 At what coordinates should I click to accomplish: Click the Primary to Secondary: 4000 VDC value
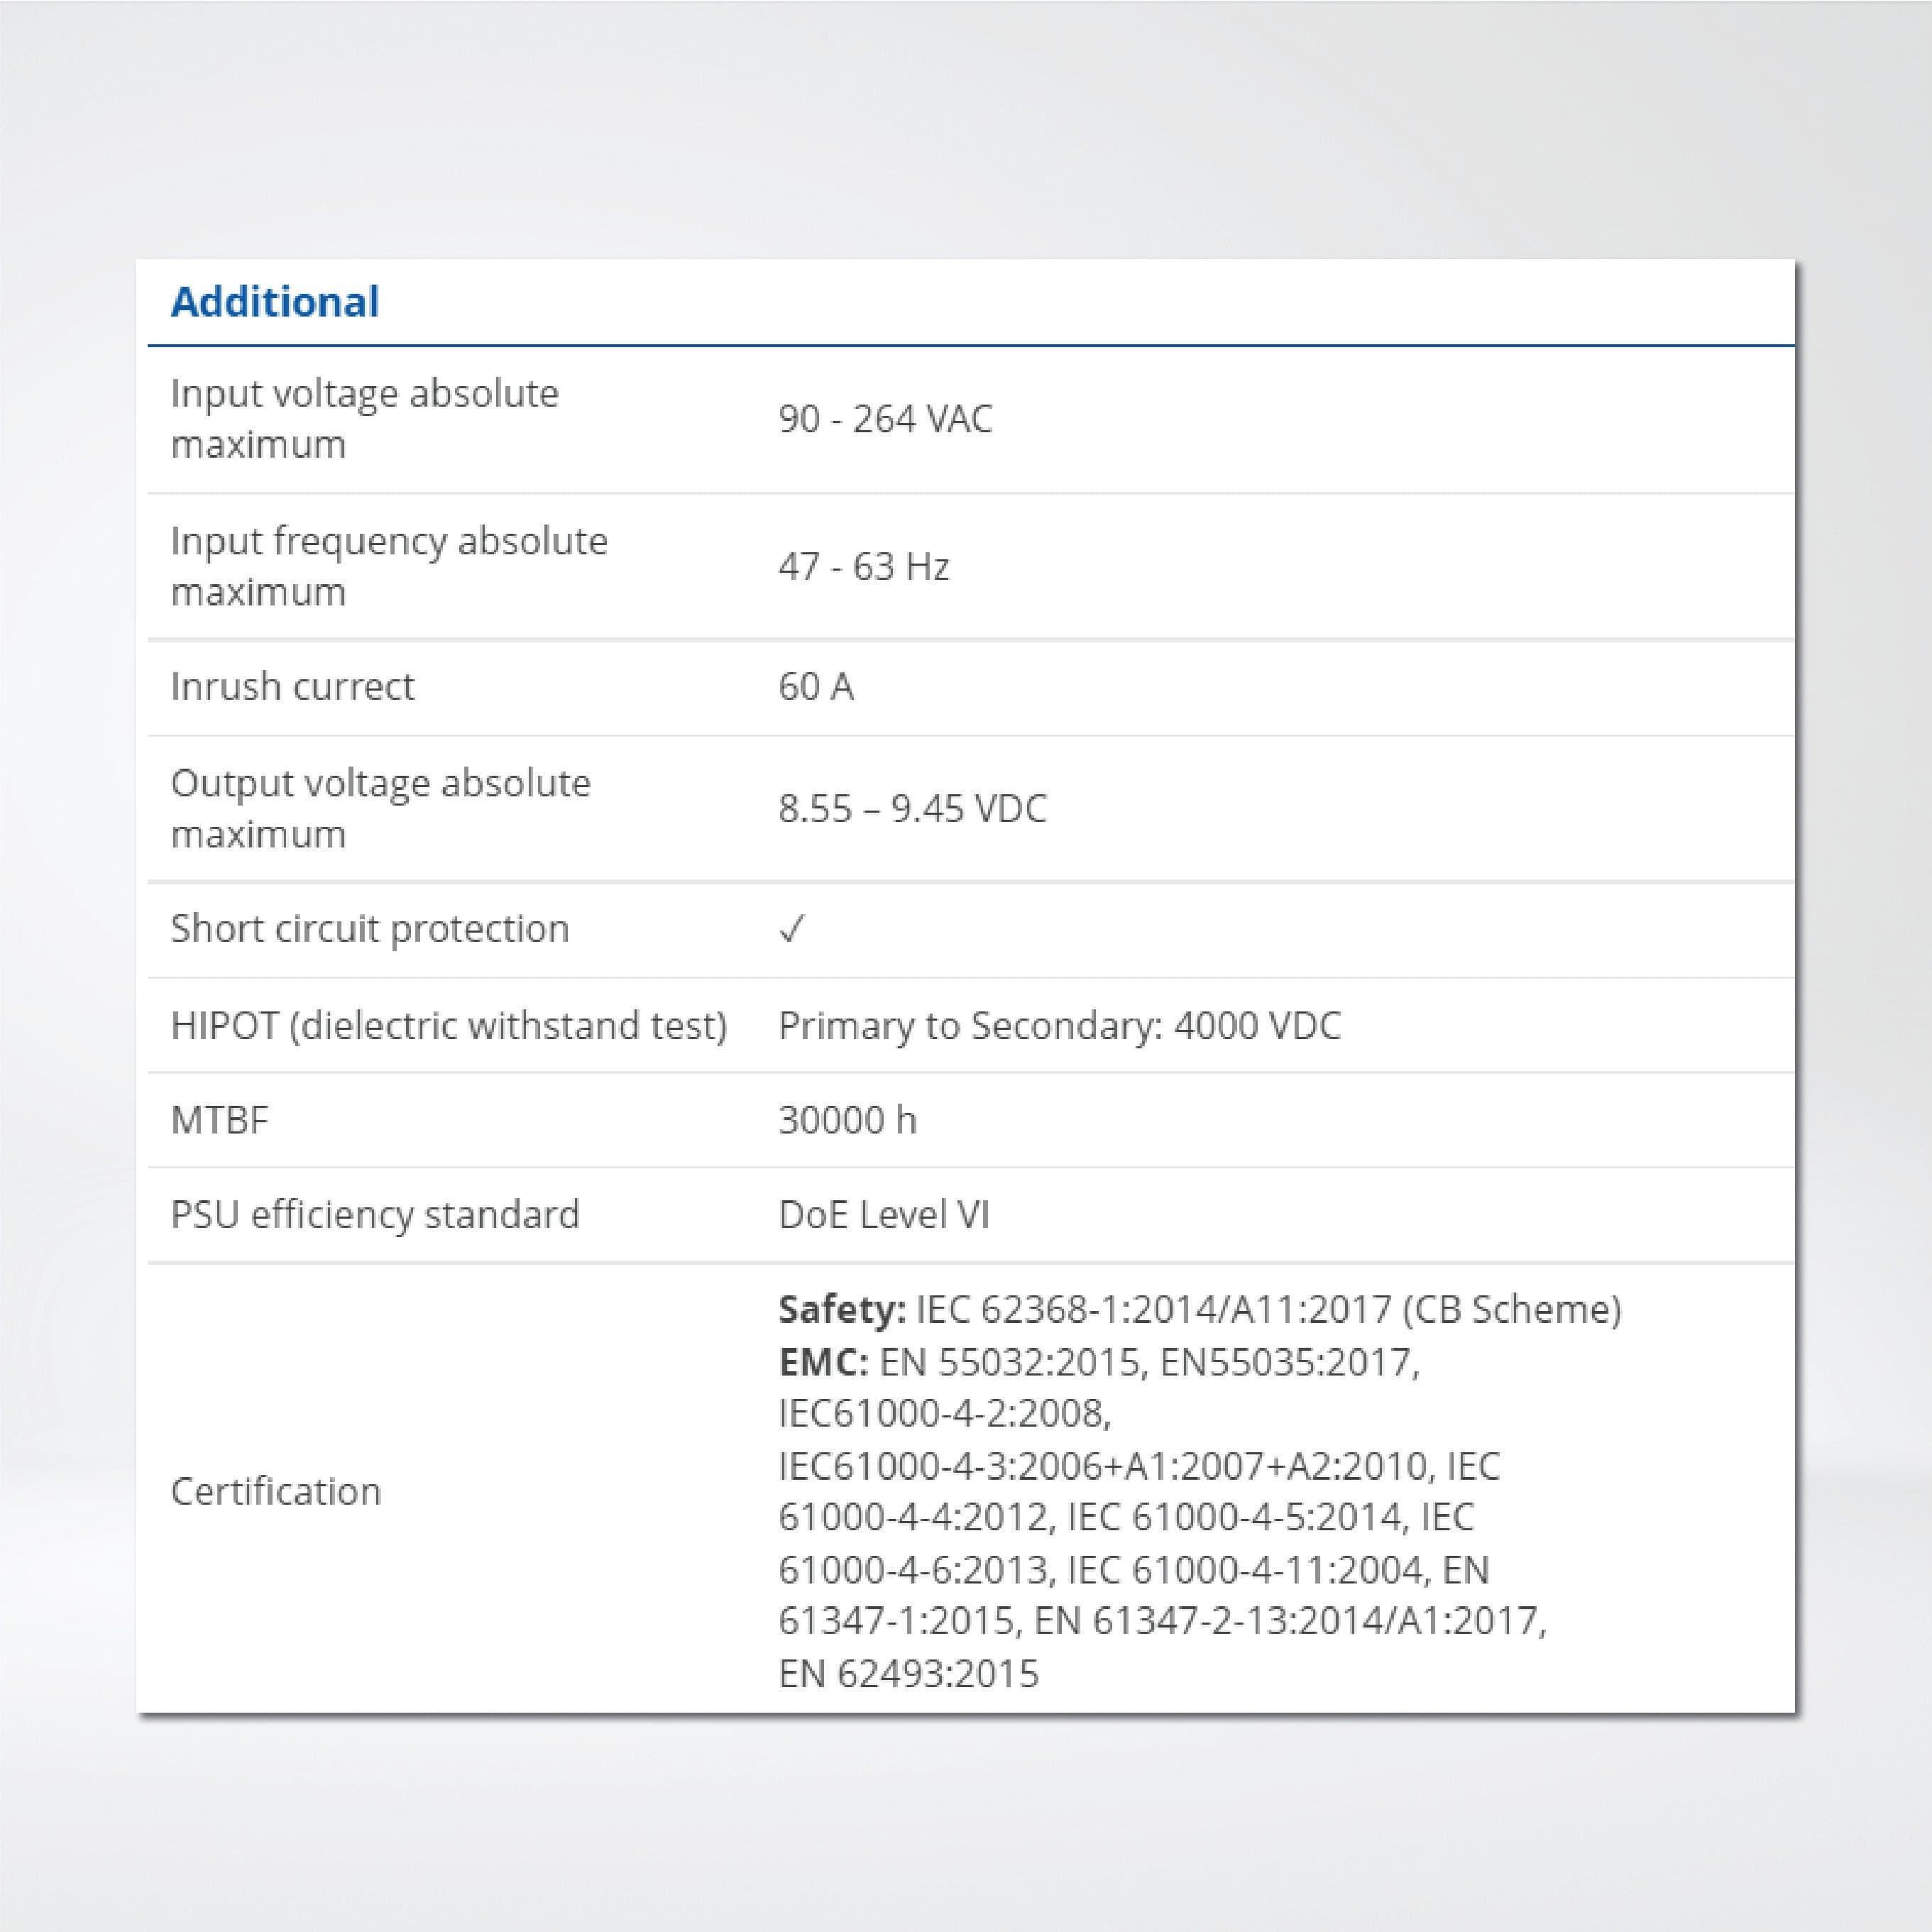click(1059, 1025)
